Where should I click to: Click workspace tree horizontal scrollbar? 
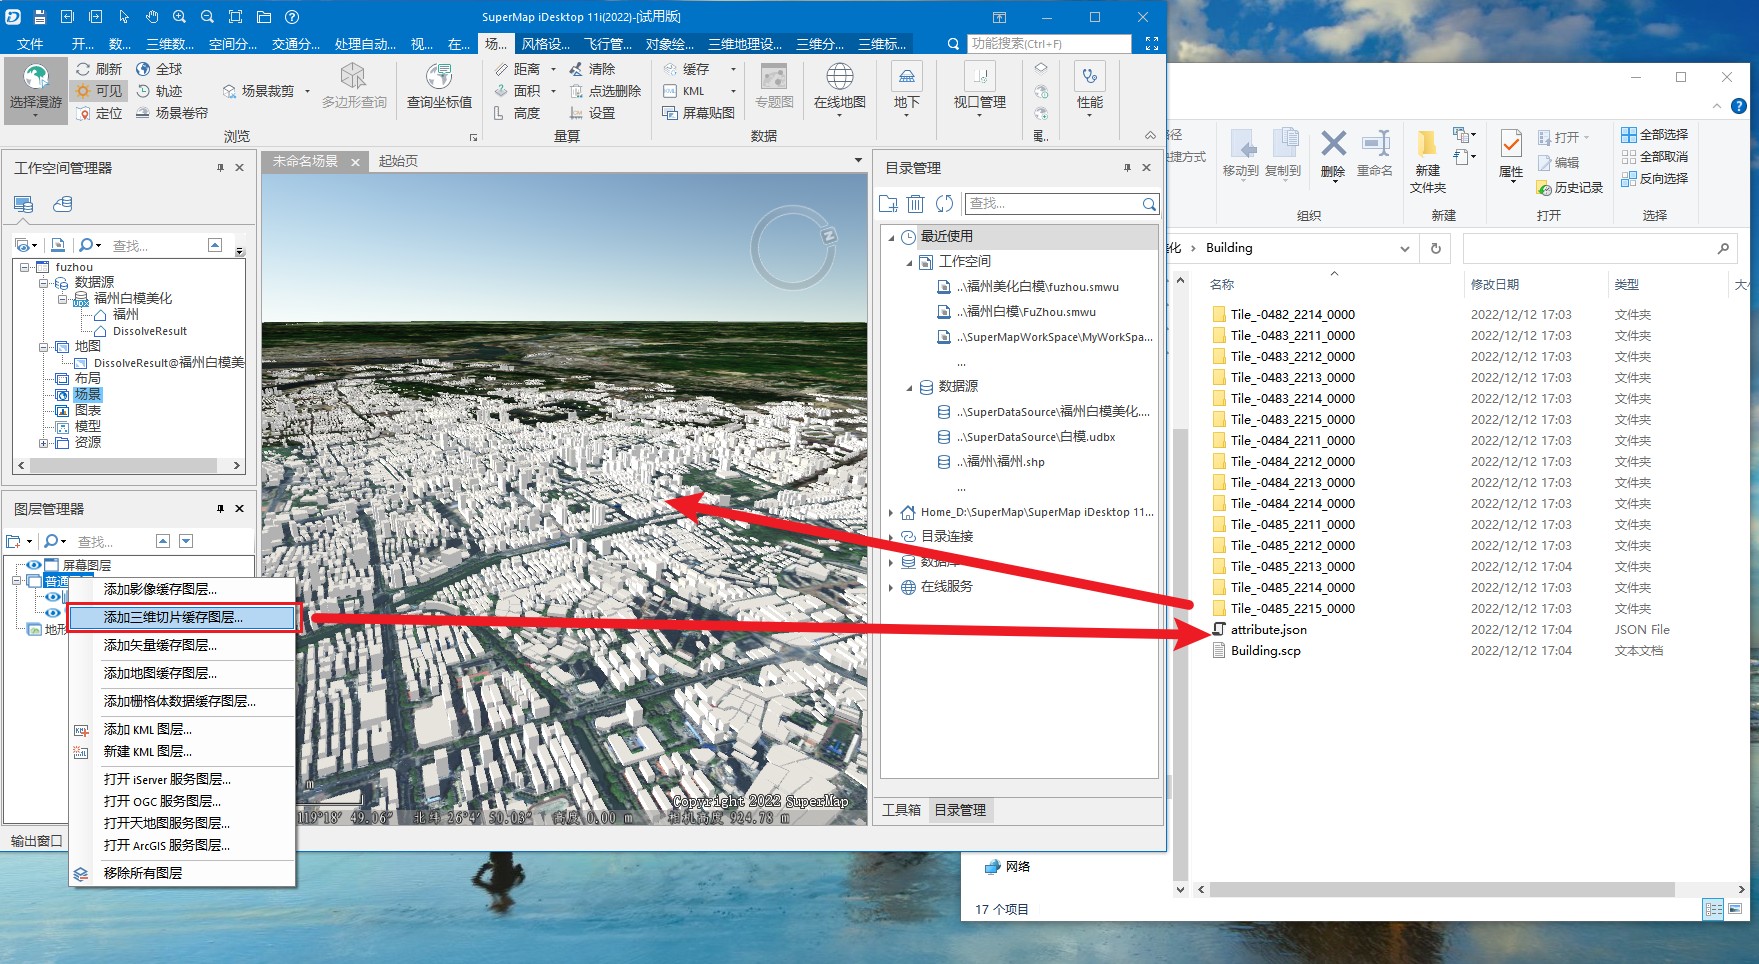point(123,466)
